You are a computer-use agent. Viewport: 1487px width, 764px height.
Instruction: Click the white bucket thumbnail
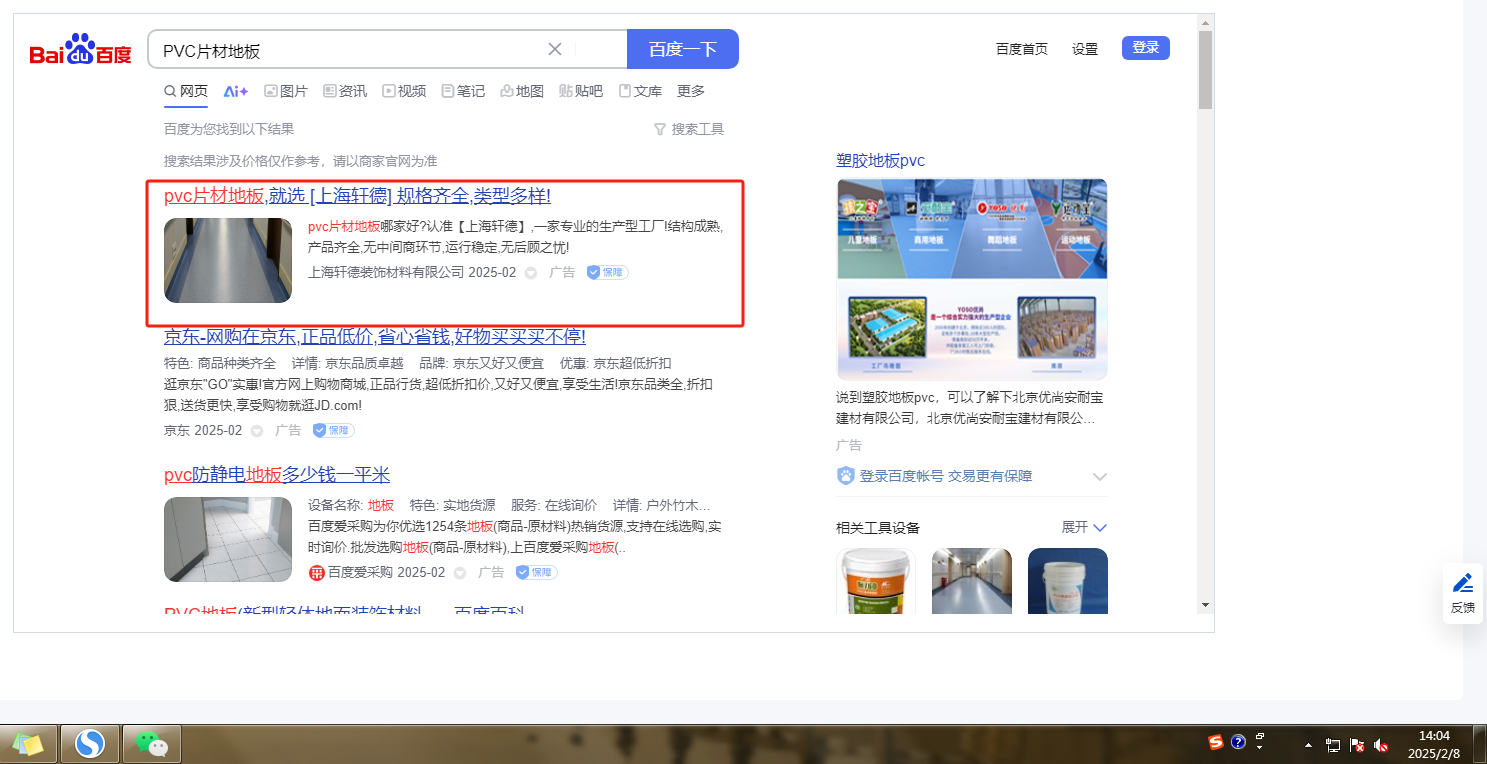tap(1068, 580)
